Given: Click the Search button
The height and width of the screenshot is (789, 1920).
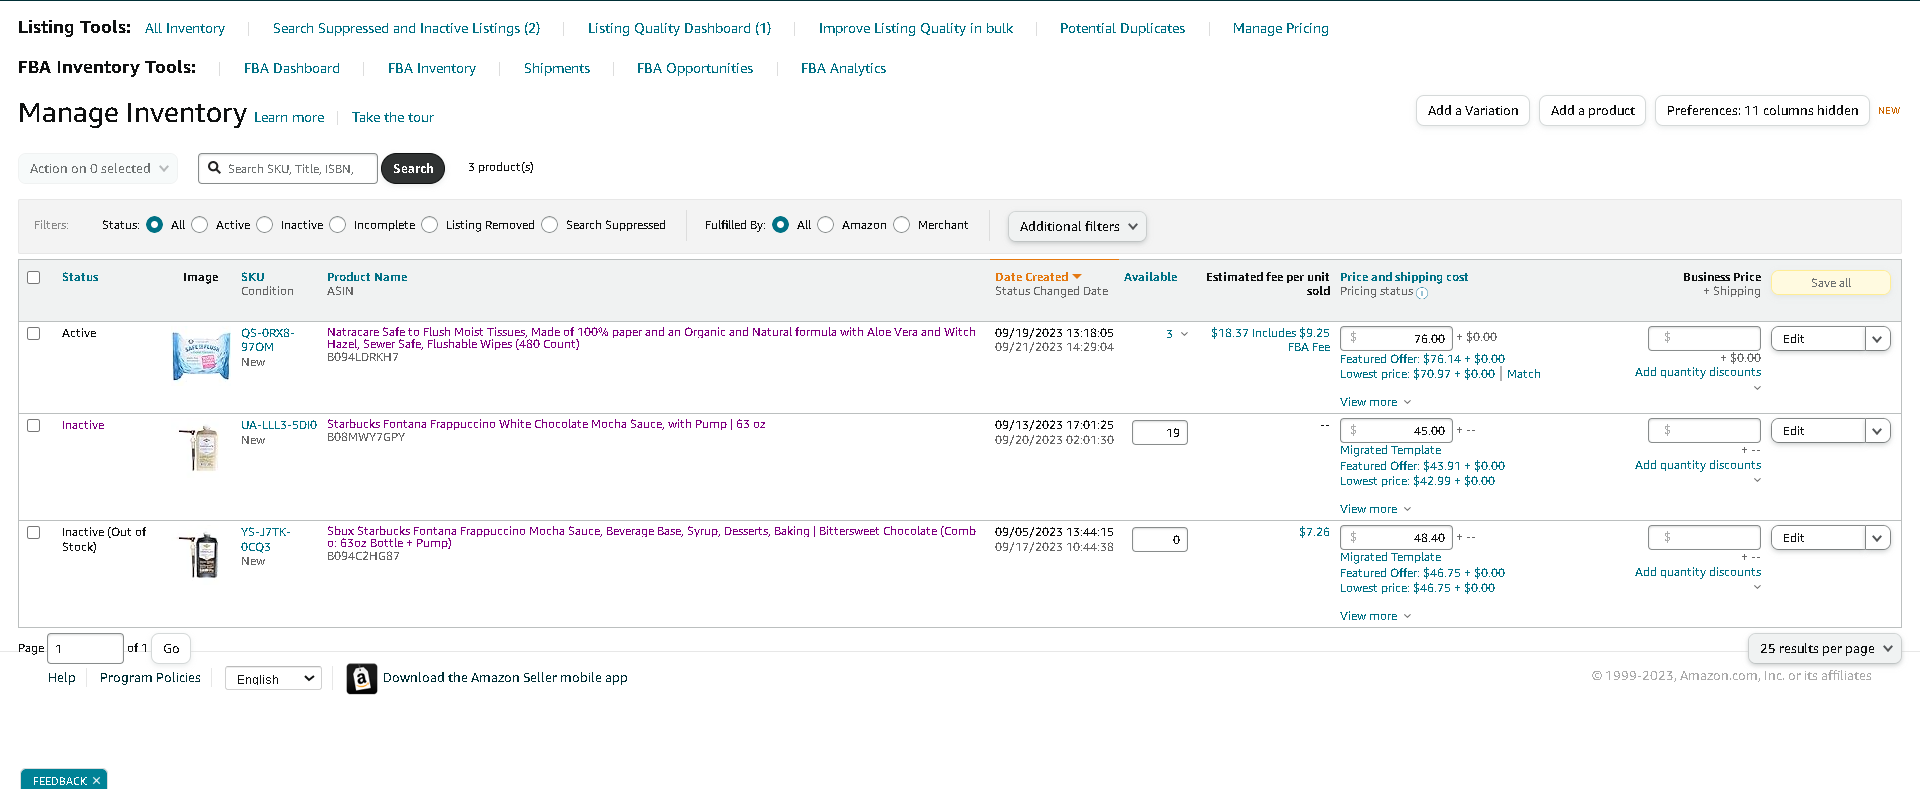Looking at the screenshot, I should pos(413,169).
